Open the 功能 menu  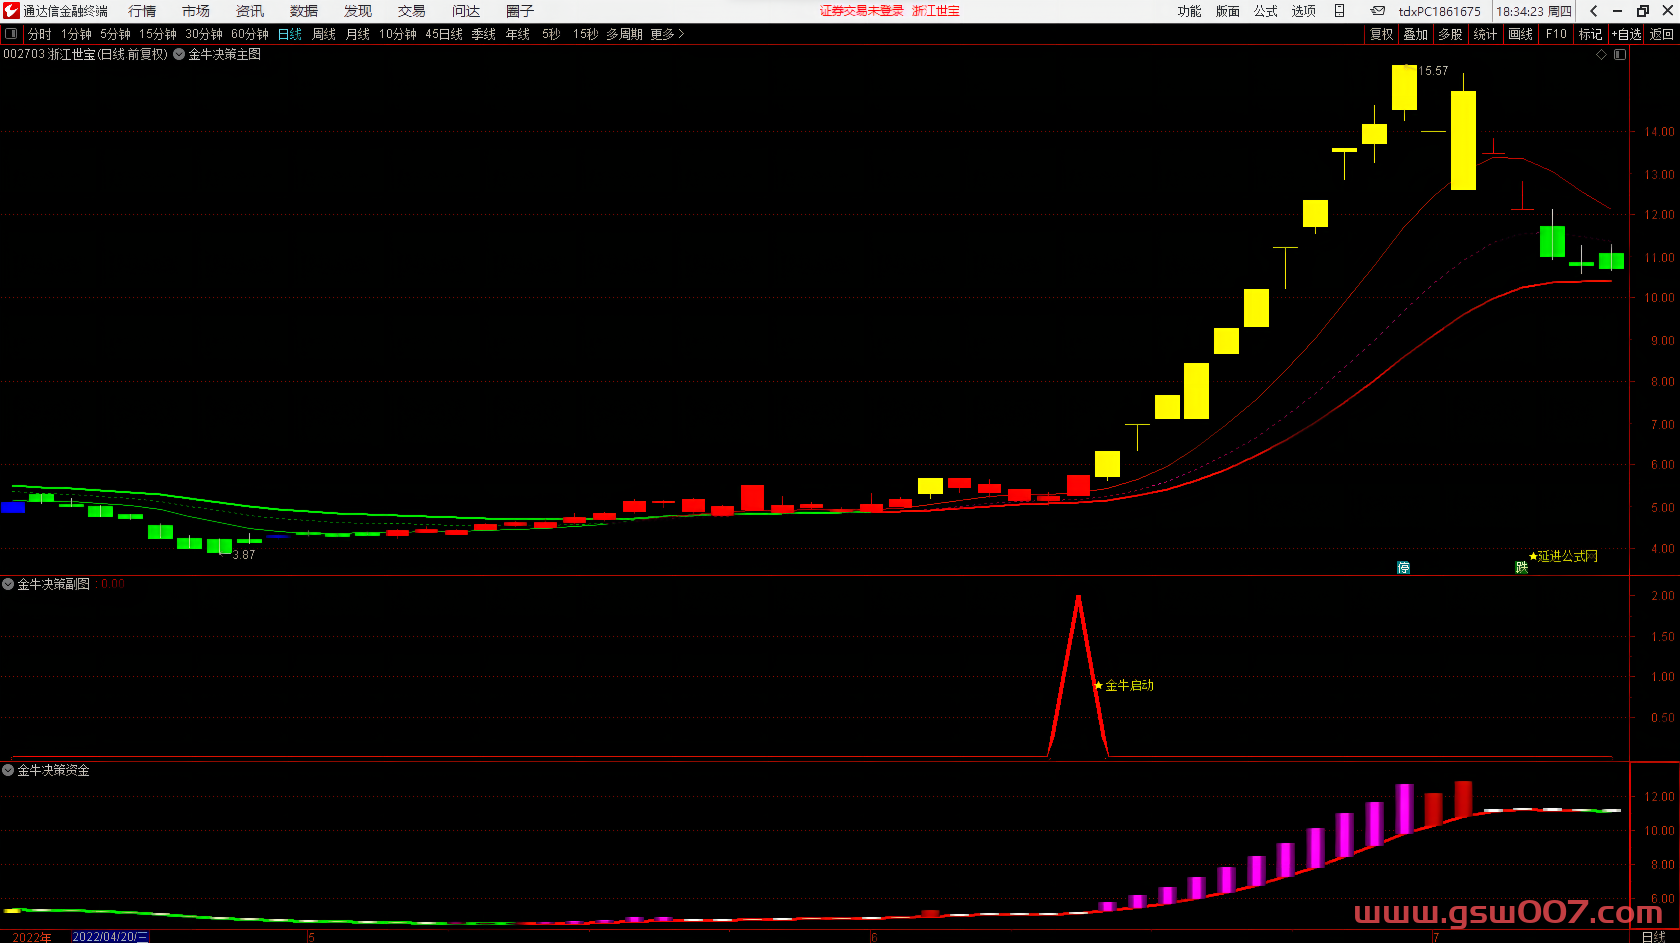(1189, 11)
